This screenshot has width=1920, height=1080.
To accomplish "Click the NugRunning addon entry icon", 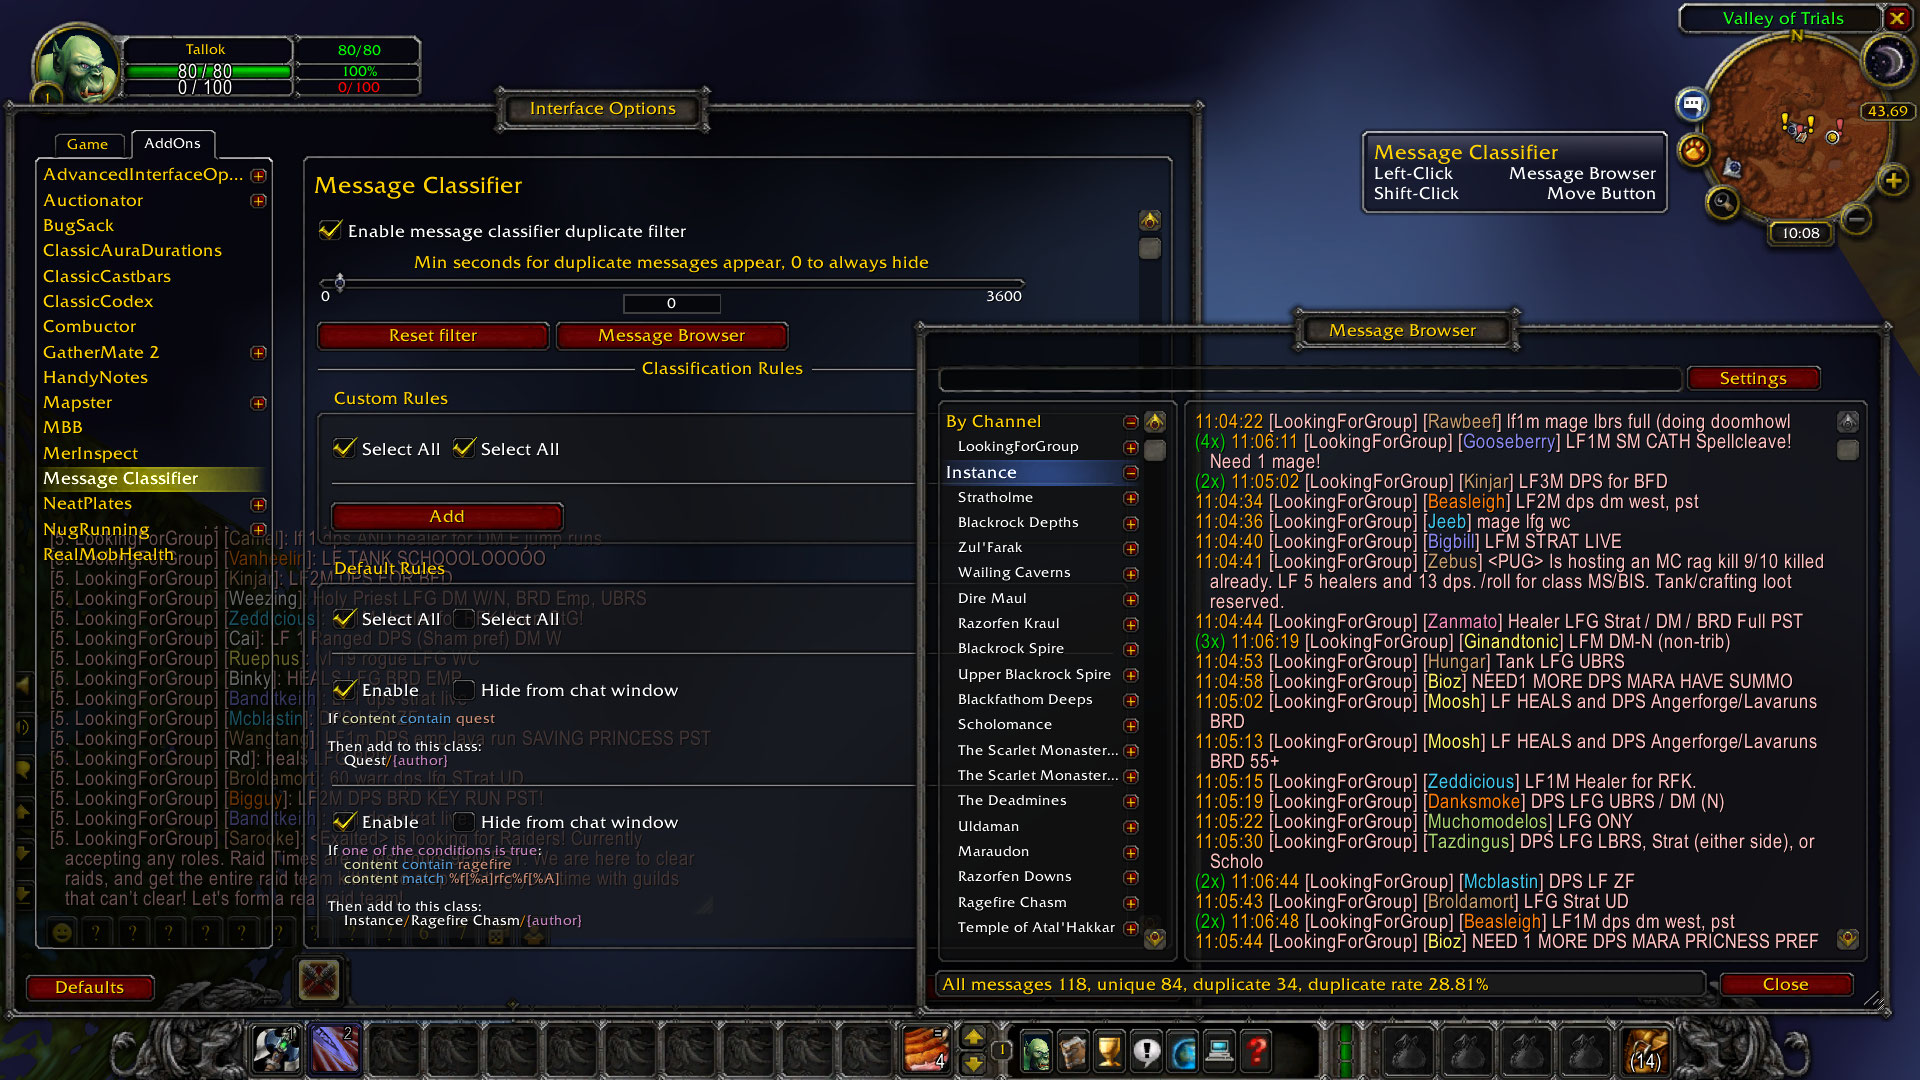I will coord(260,529).
